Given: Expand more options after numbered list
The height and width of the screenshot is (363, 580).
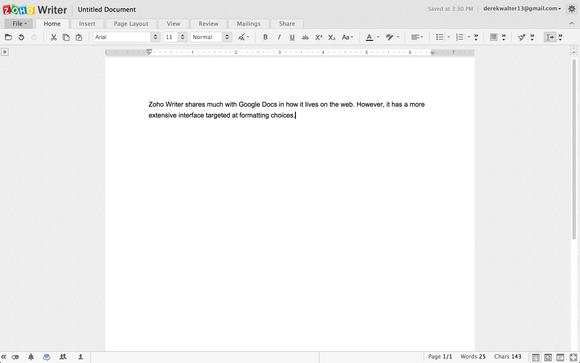Looking at the screenshot, I should (476, 37).
